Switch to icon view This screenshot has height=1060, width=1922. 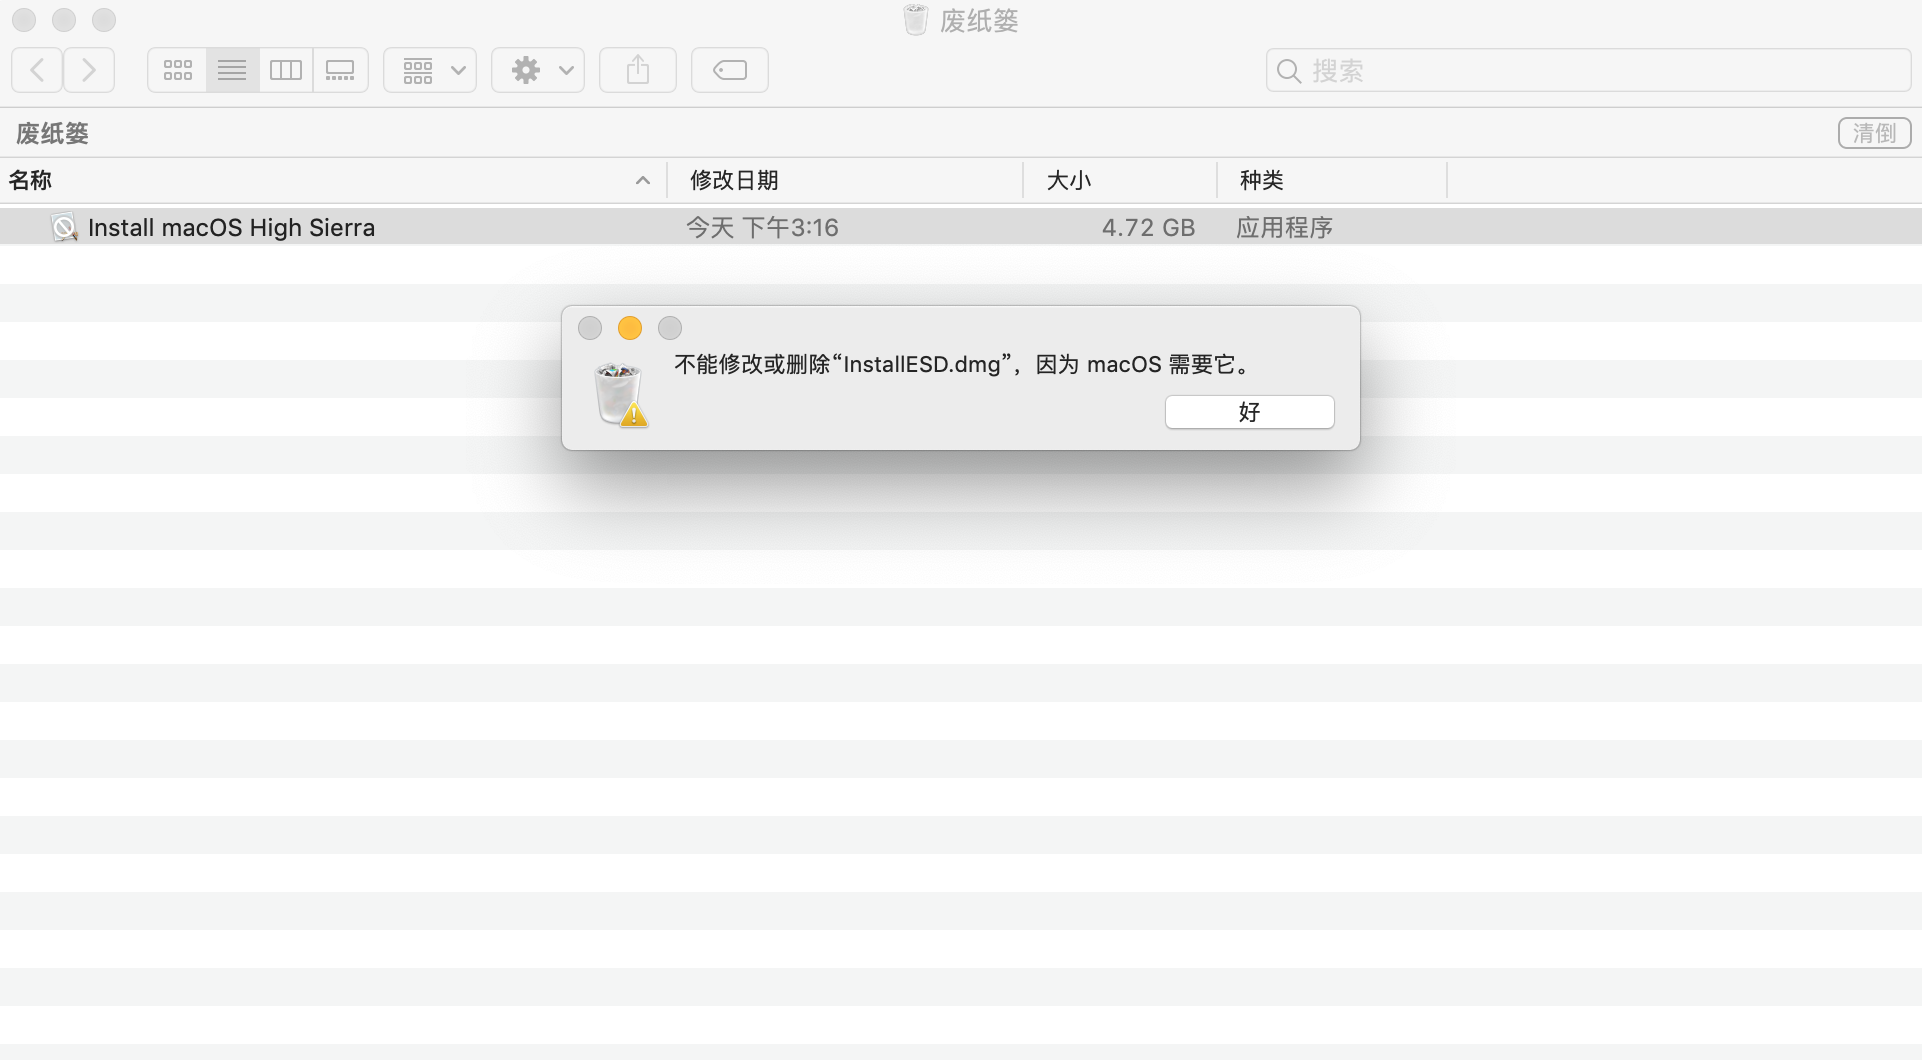[178, 70]
